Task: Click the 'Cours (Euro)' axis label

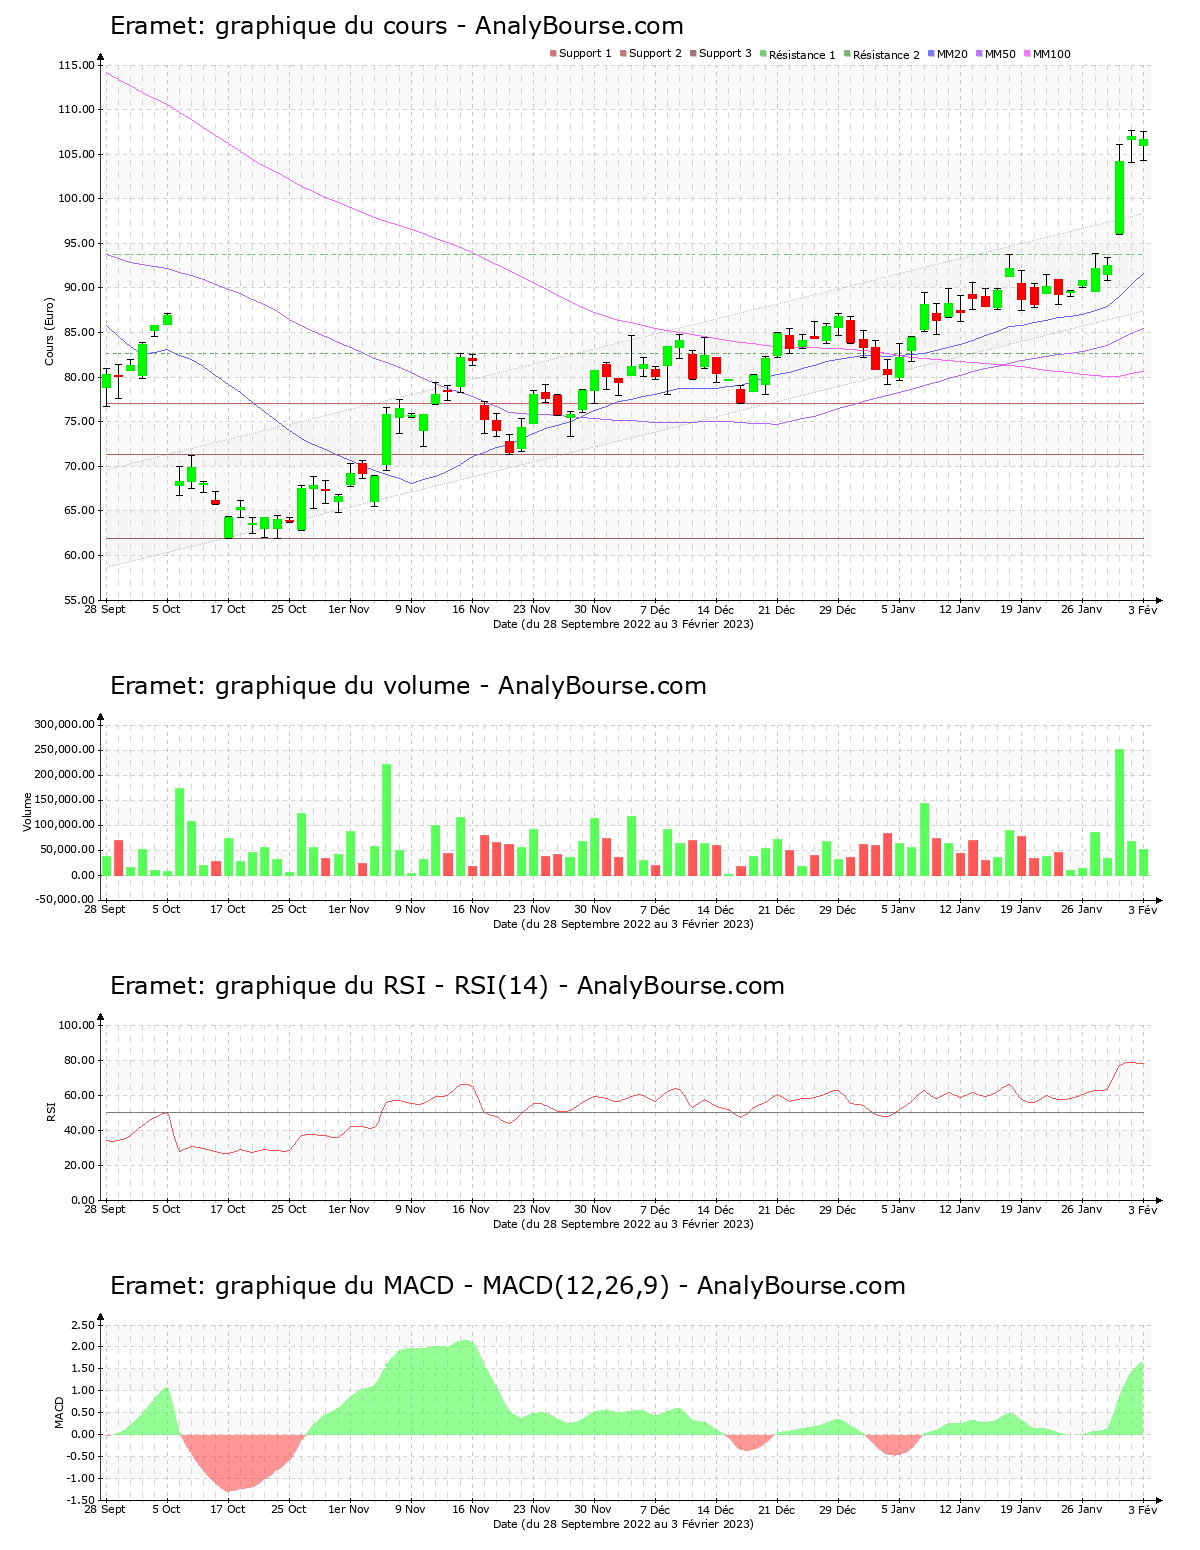Action: tap(49, 332)
